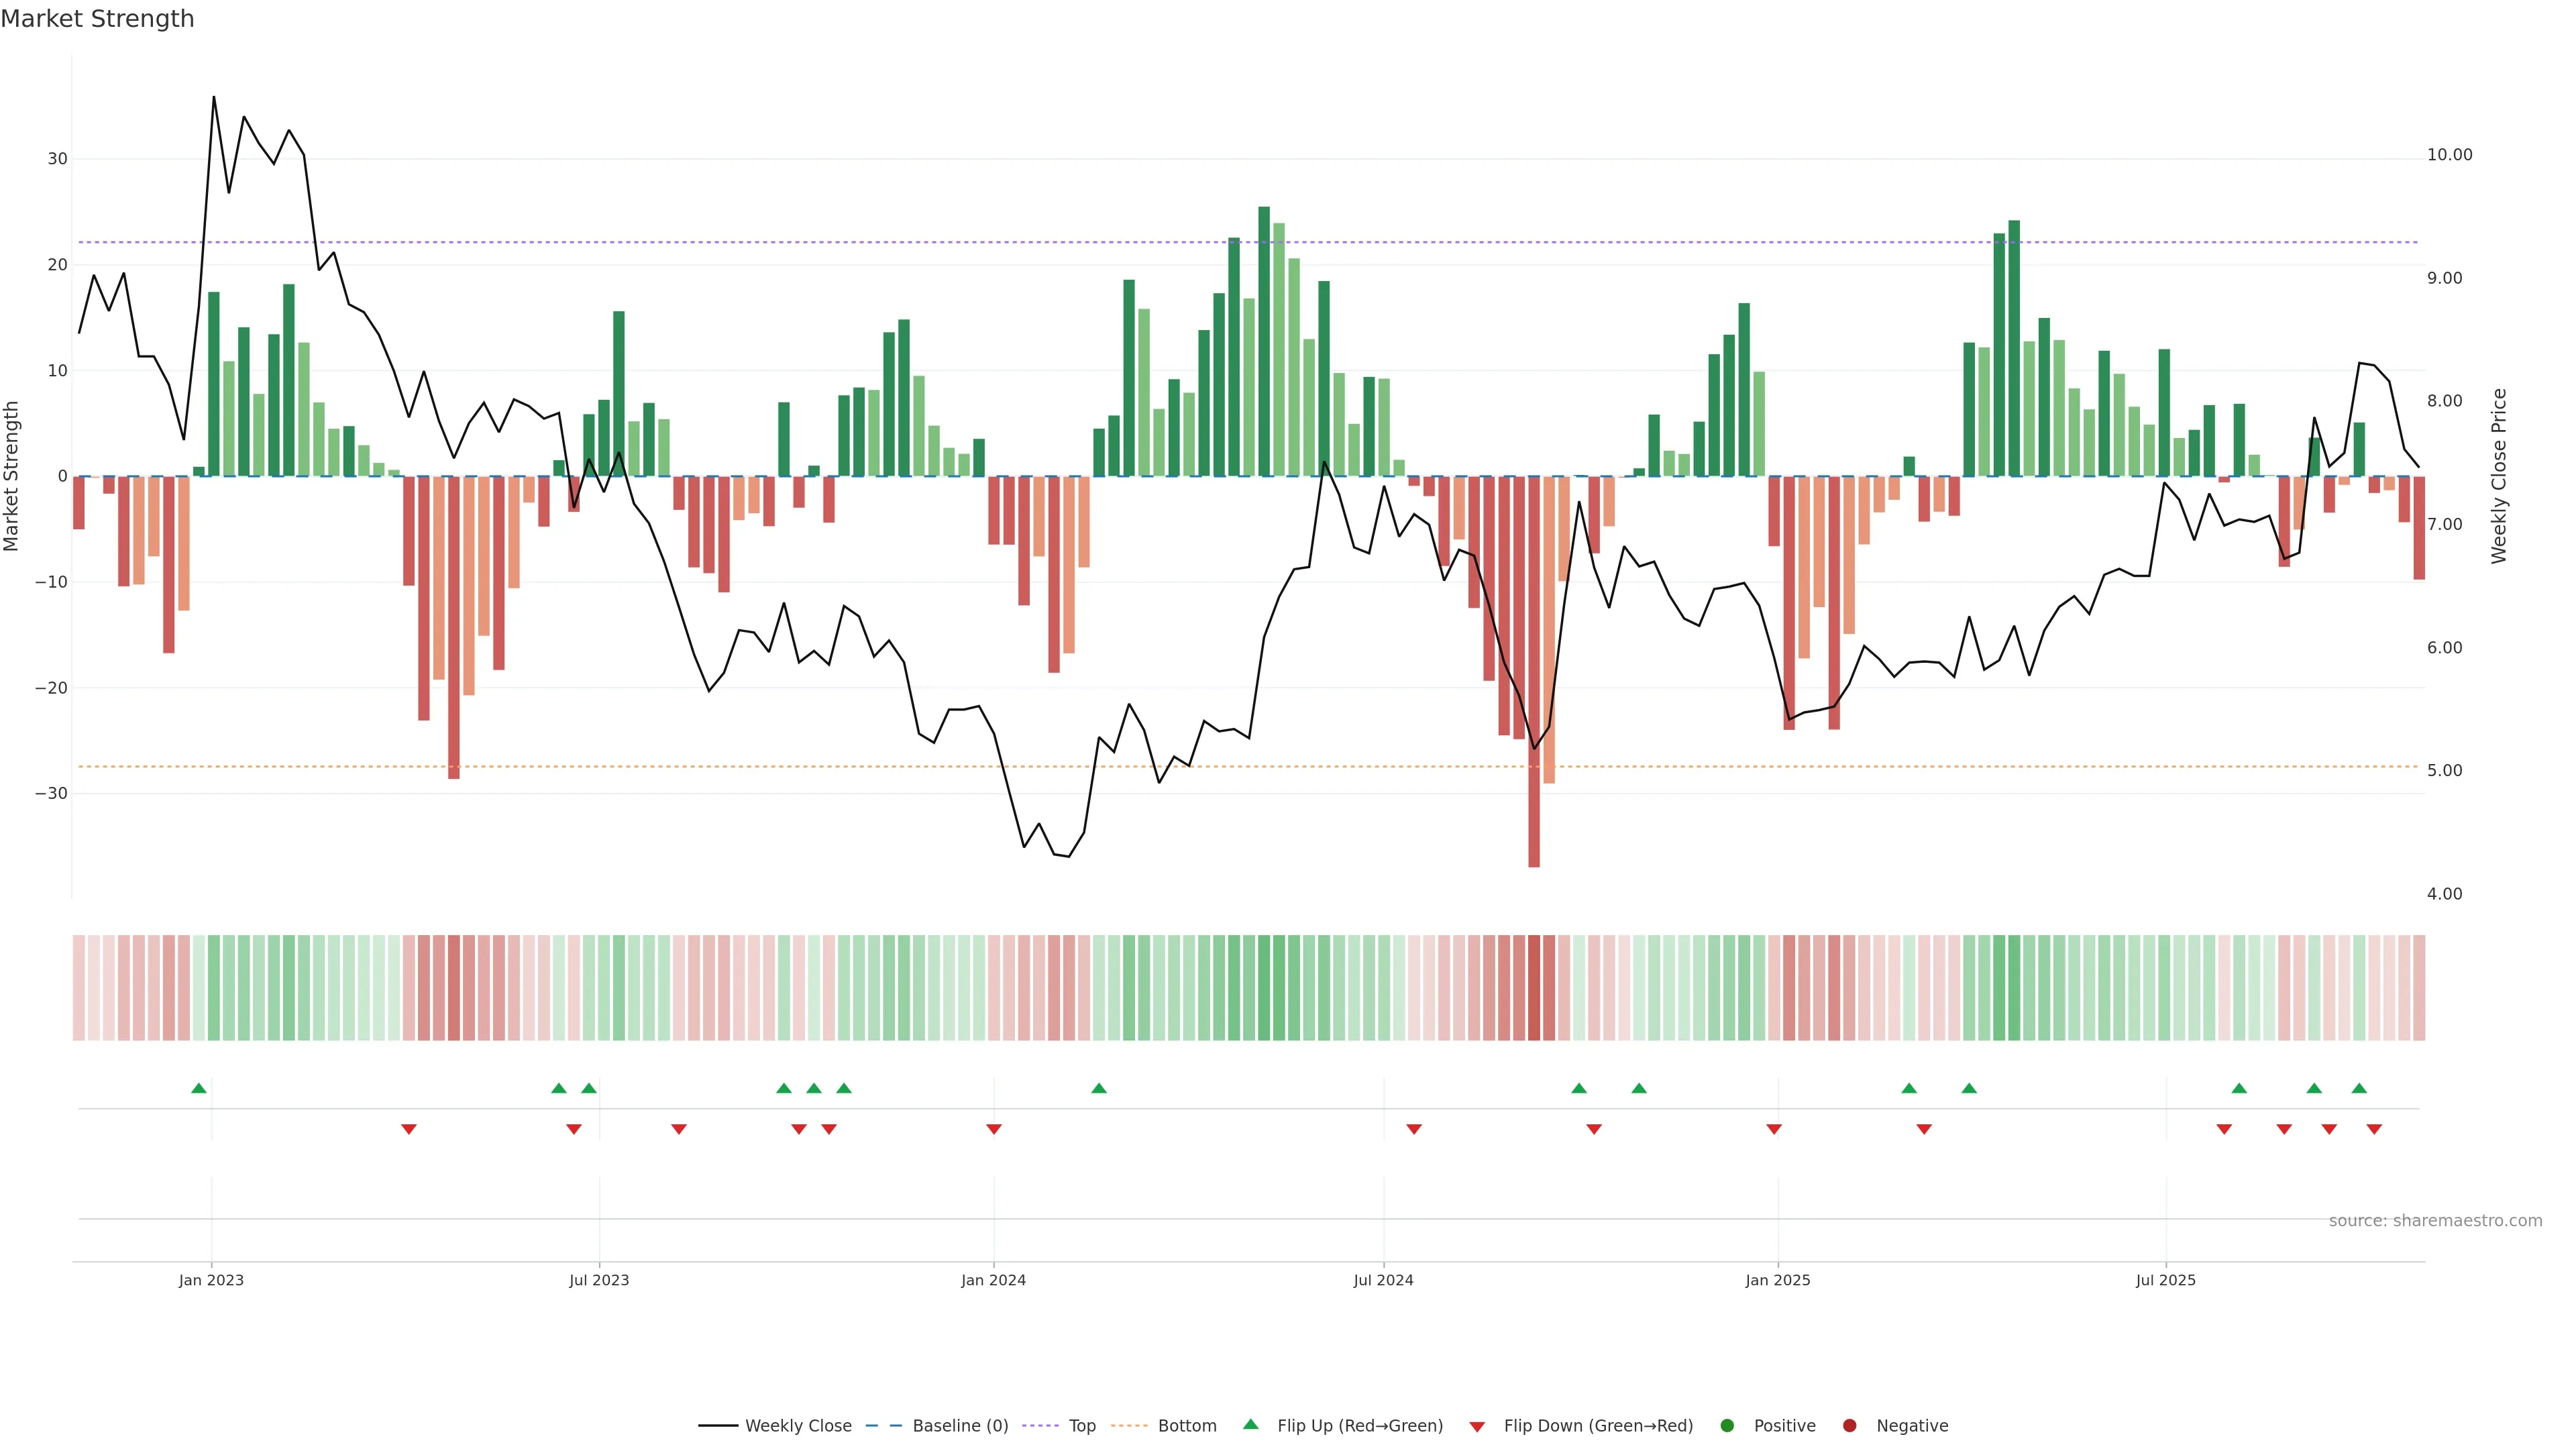2576x1449 pixels.
Task: Click the Jan 2025 x-axis label
Action: coord(1777,1280)
